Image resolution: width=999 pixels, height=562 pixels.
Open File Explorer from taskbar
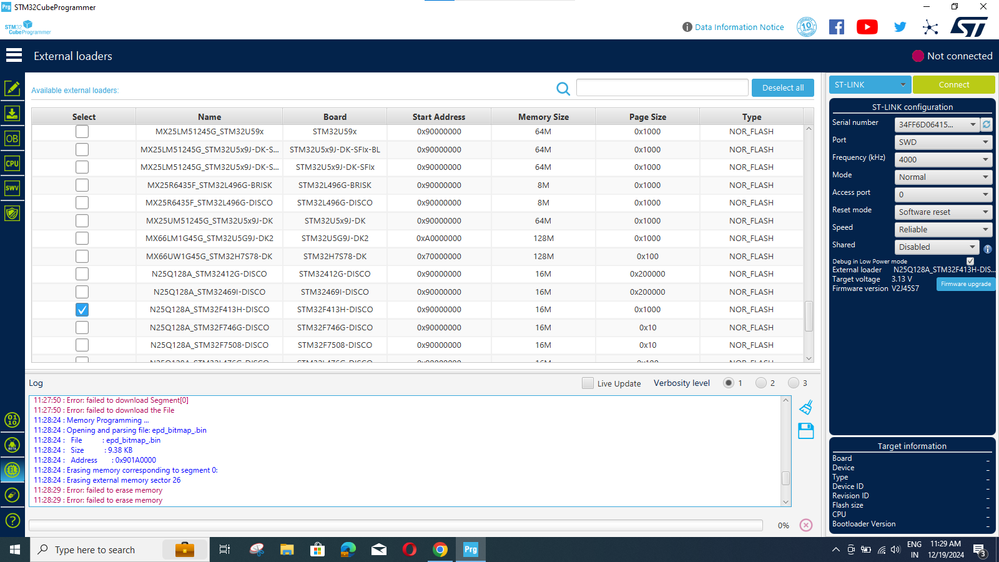tap(287, 549)
